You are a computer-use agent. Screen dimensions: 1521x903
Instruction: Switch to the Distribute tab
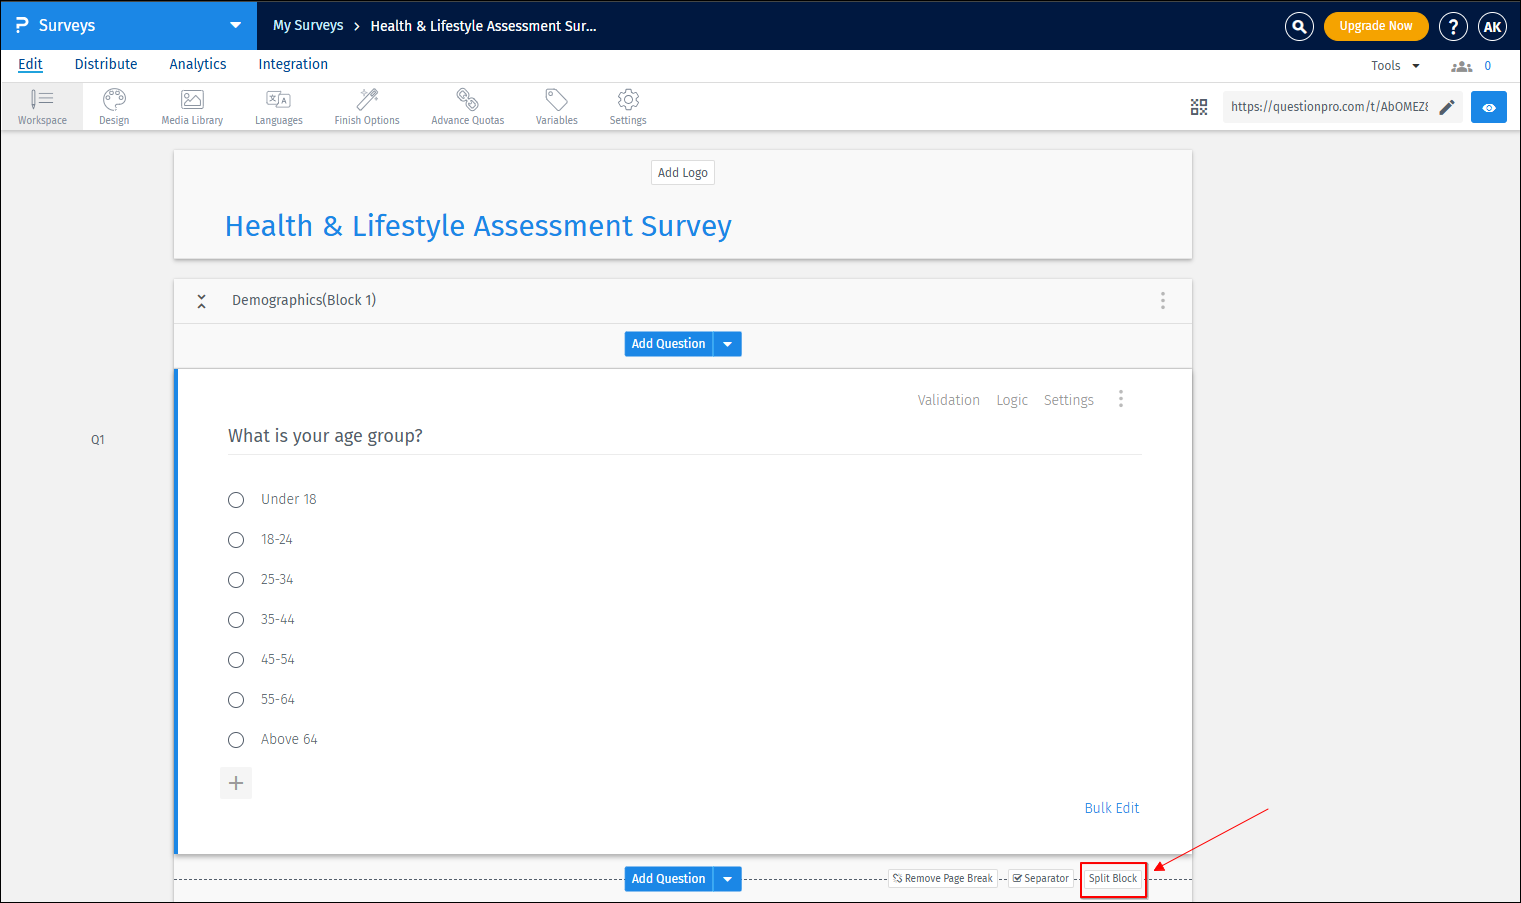tap(106, 64)
